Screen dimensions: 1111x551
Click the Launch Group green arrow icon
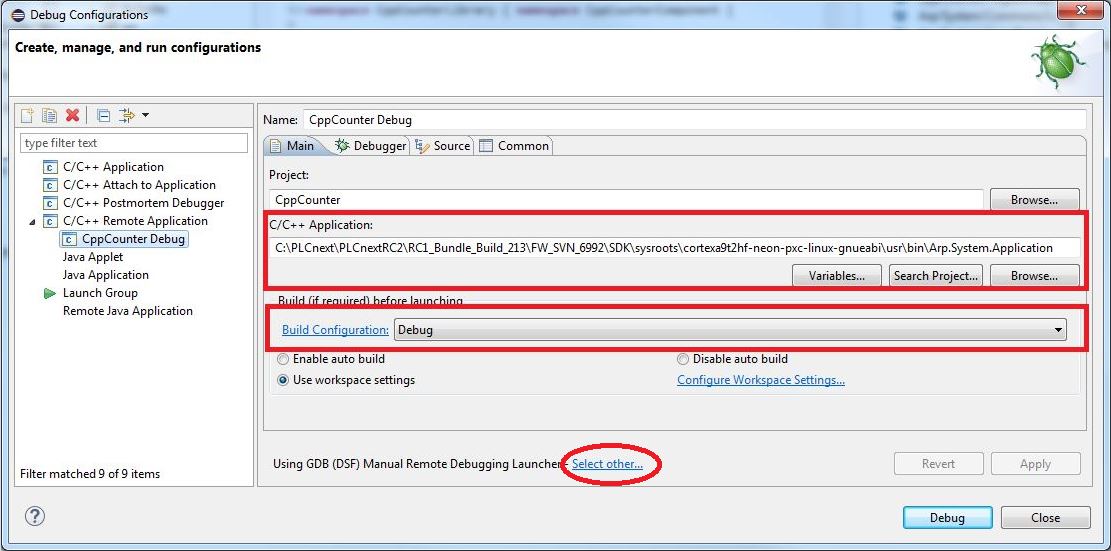point(50,293)
